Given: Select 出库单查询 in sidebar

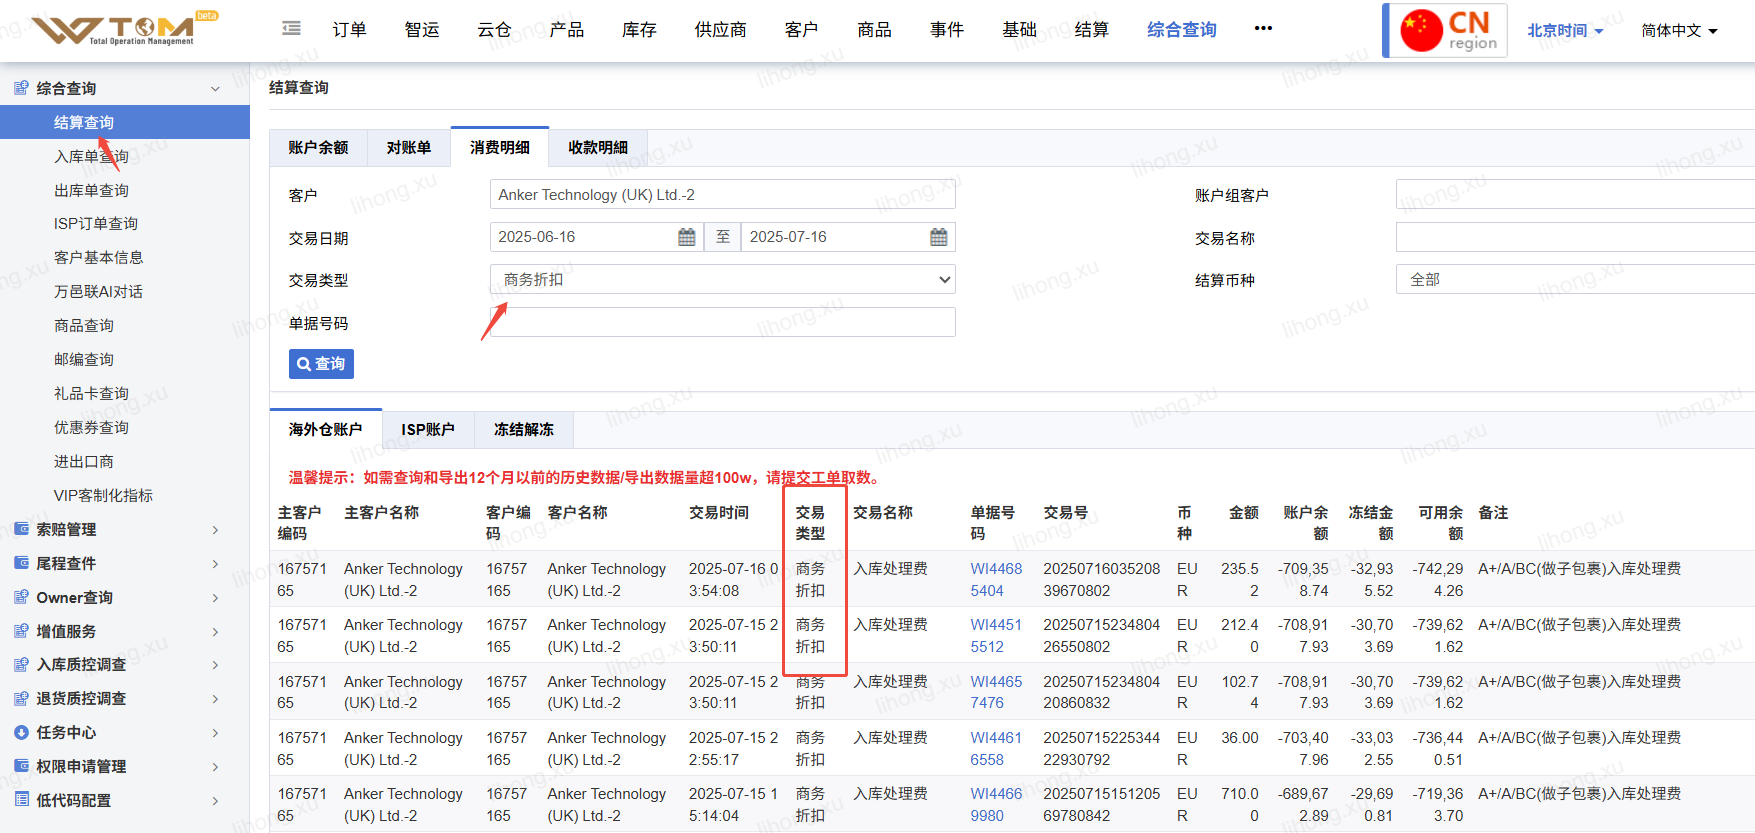Looking at the screenshot, I should (91, 190).
